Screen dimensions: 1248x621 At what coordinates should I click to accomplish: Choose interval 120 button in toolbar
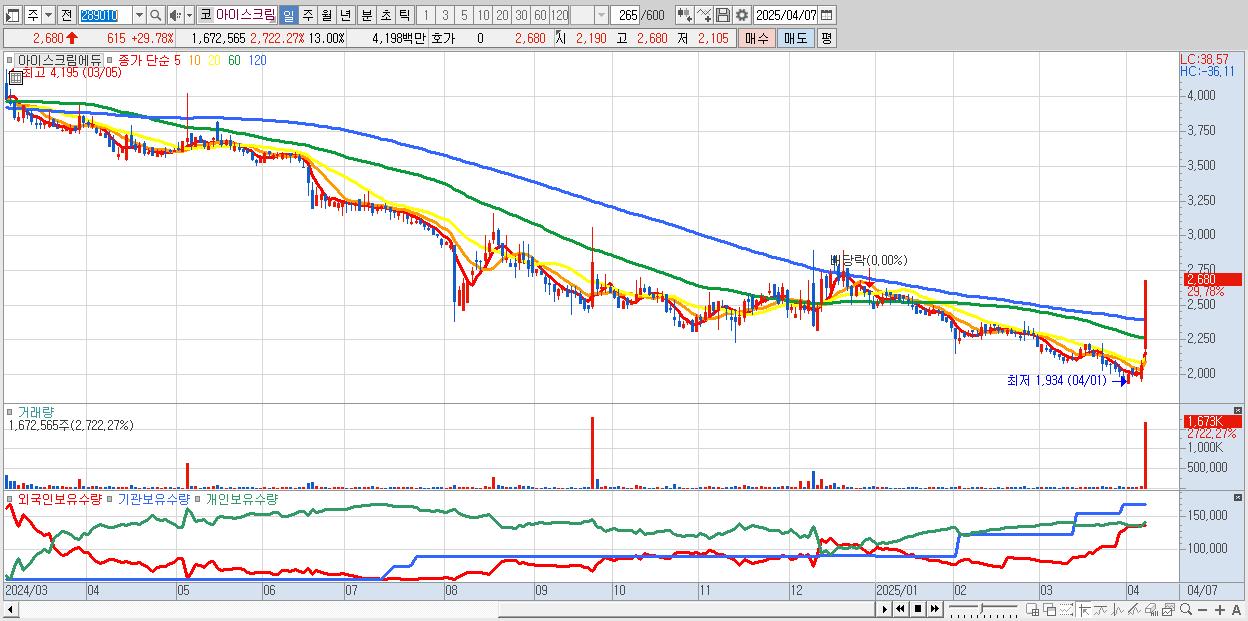pos(559,15)
